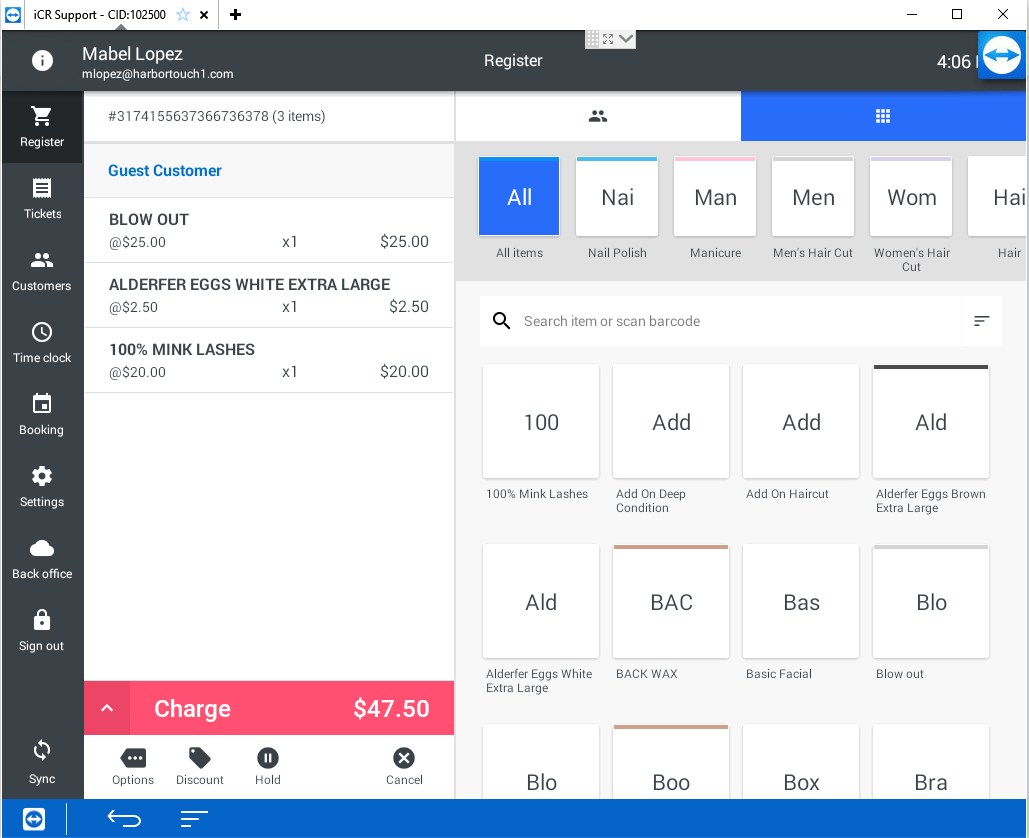1029x838 pixels.
Task: Expand the TeamViewer toolbar chevron
Action: tap(627, 39)
